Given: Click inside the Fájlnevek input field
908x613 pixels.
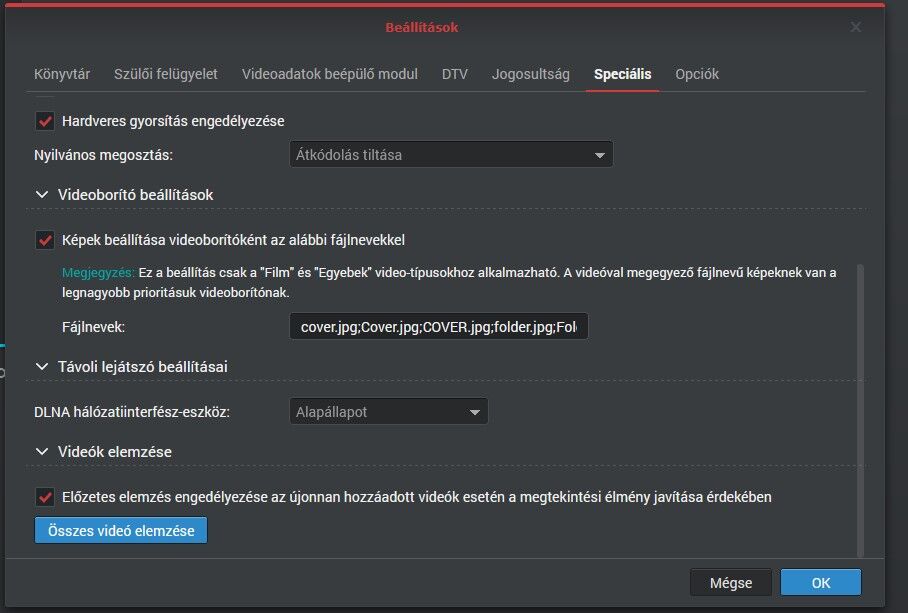Looking at the screenshot, I should coord(439,326).
